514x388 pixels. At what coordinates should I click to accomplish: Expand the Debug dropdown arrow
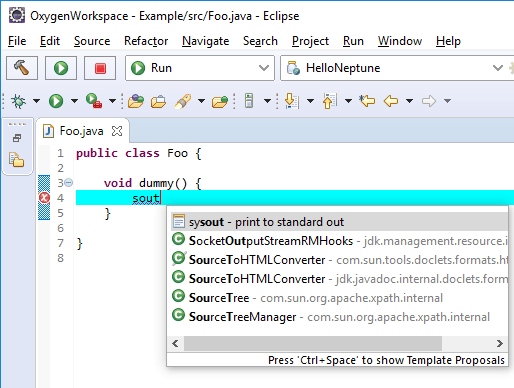(x=36, y=101)
